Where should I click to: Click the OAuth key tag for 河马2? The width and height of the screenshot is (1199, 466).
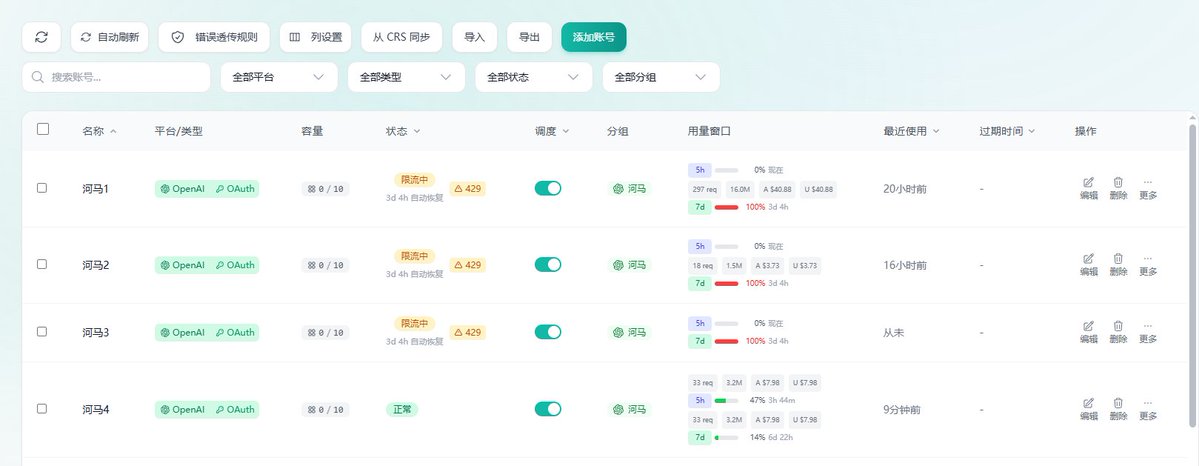pos(236,265)
